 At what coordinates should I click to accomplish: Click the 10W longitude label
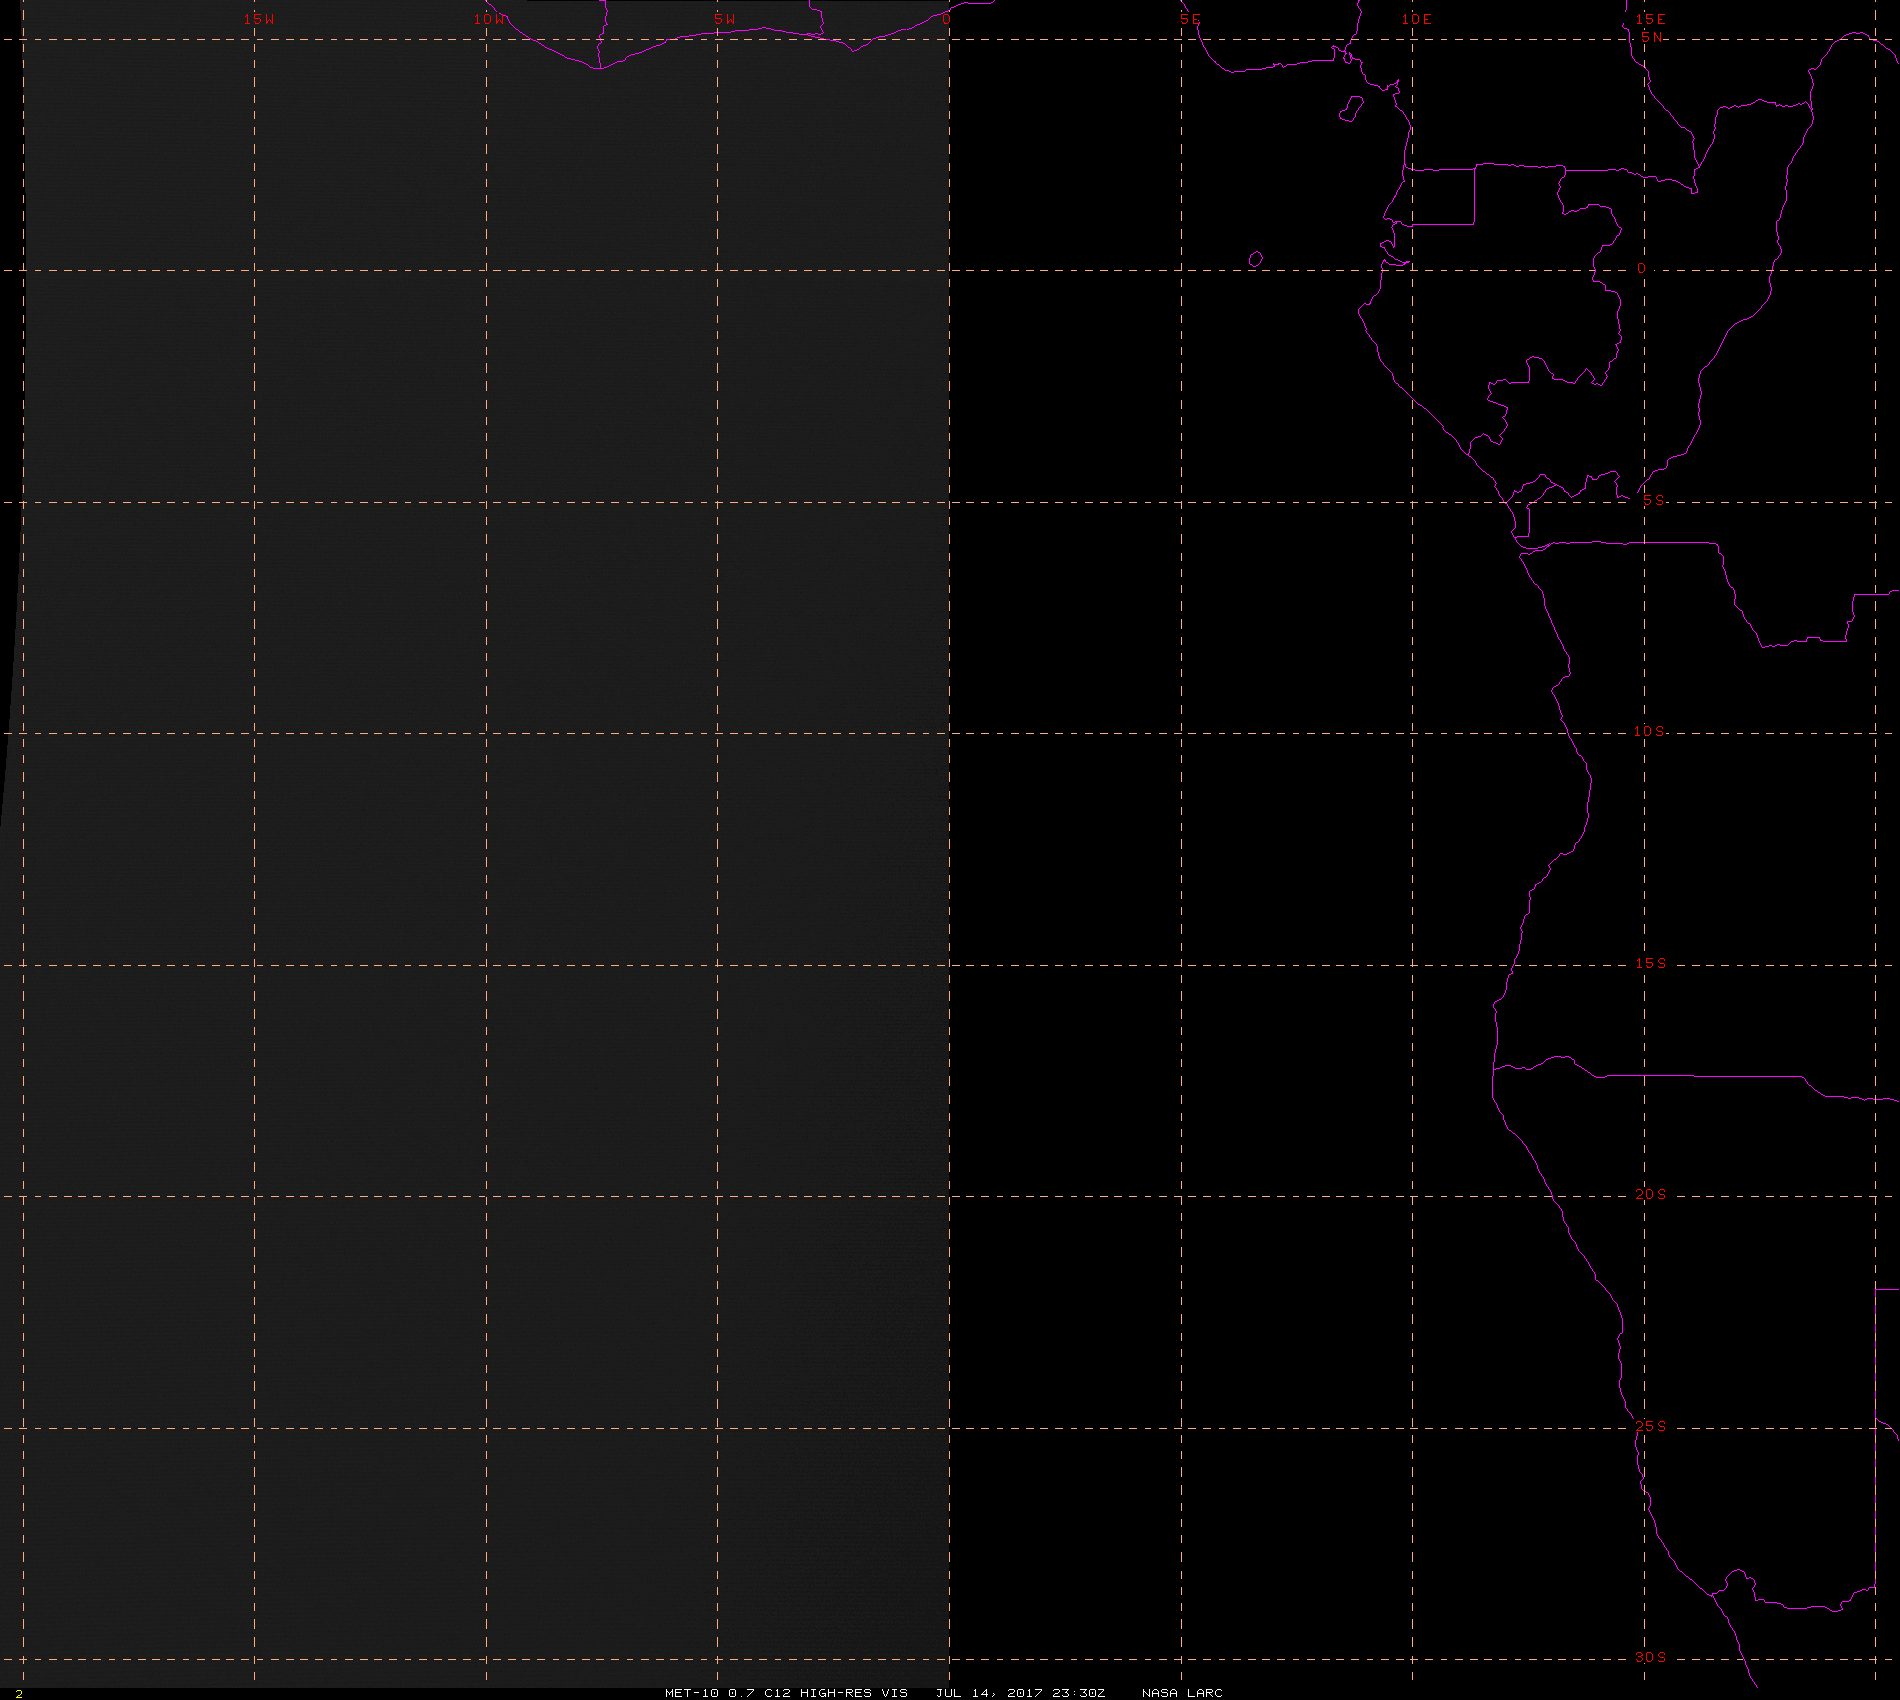pyautogui.click(x=490, y=19)
